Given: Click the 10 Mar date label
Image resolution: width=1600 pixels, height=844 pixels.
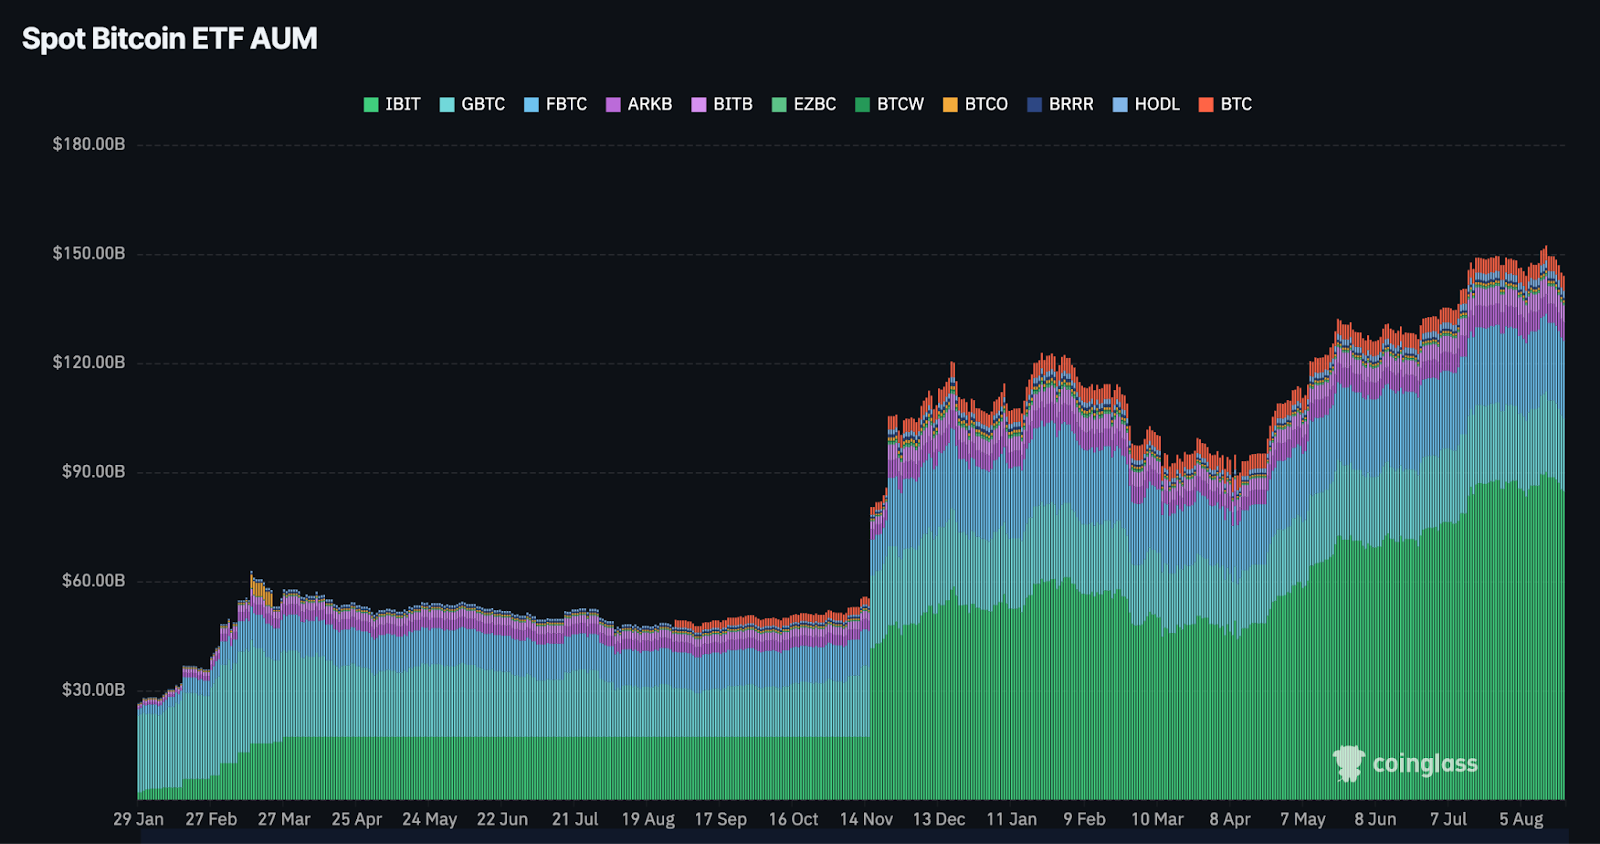Looking at the screenshot, I should coord(1157,819).
